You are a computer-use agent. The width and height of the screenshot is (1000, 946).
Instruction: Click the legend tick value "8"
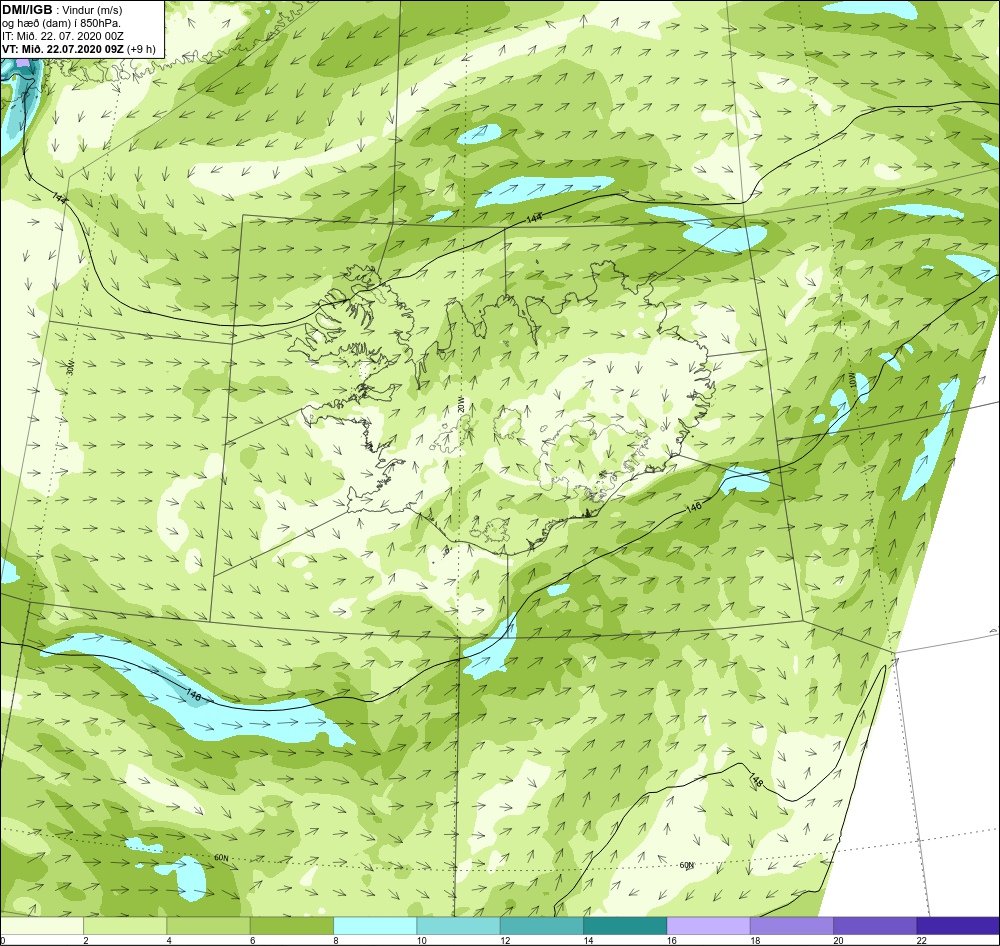coord(335,940)
